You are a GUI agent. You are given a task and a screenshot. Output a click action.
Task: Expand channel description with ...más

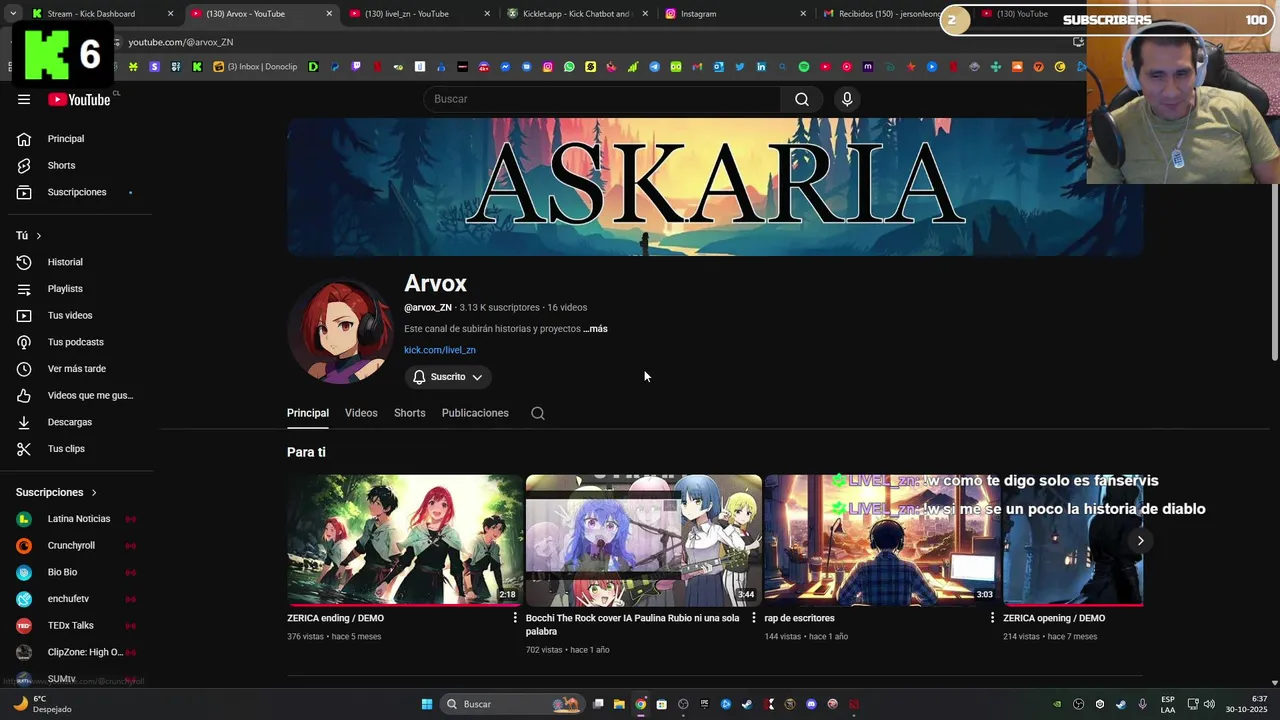(596, 329)
